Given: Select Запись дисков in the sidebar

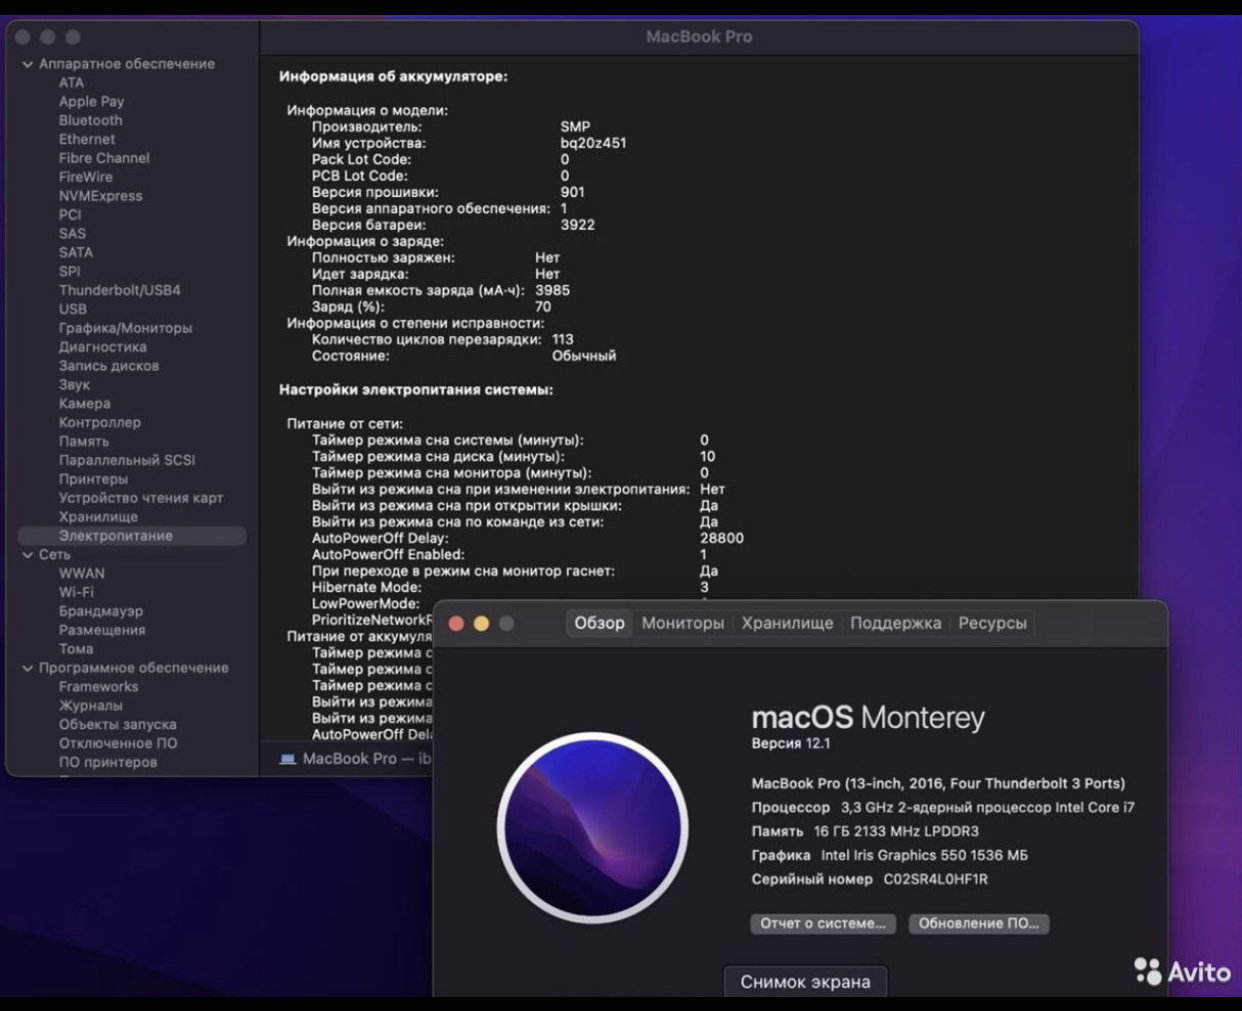Looking at the screenshot, I should point(108,366).
